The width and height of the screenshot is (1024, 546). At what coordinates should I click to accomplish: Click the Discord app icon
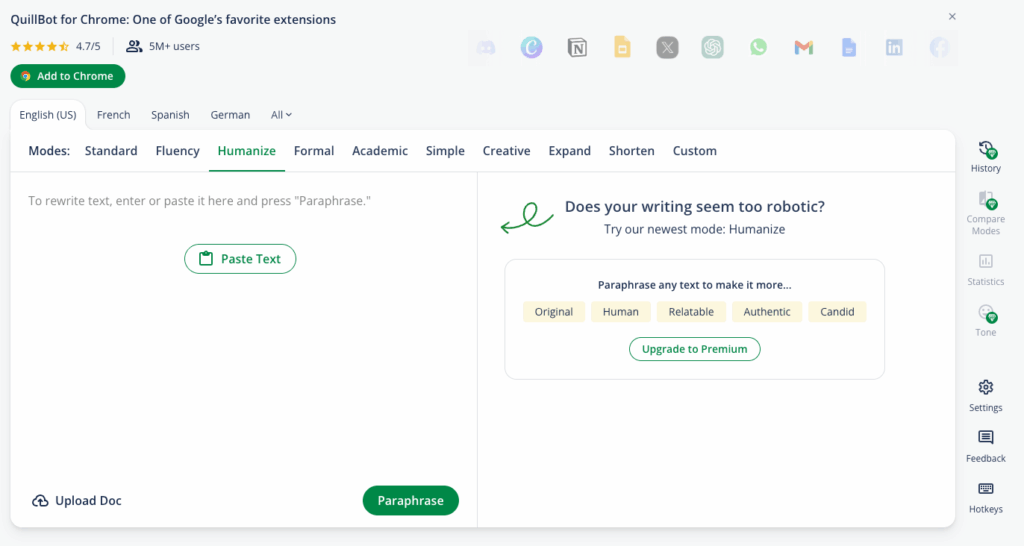(x=486, y=48)
